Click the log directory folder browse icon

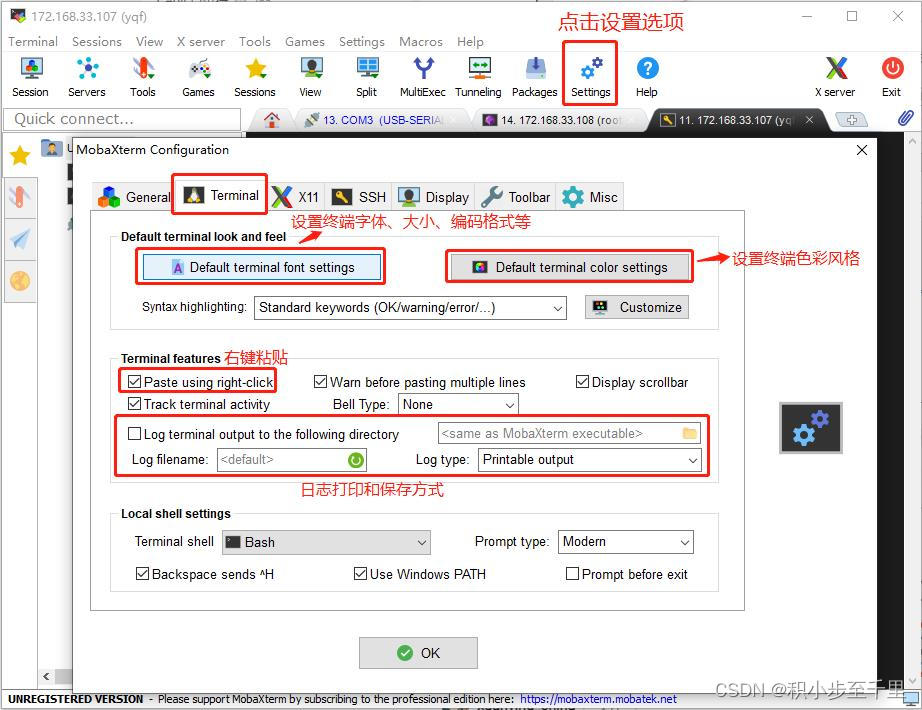tap(690, 434)
